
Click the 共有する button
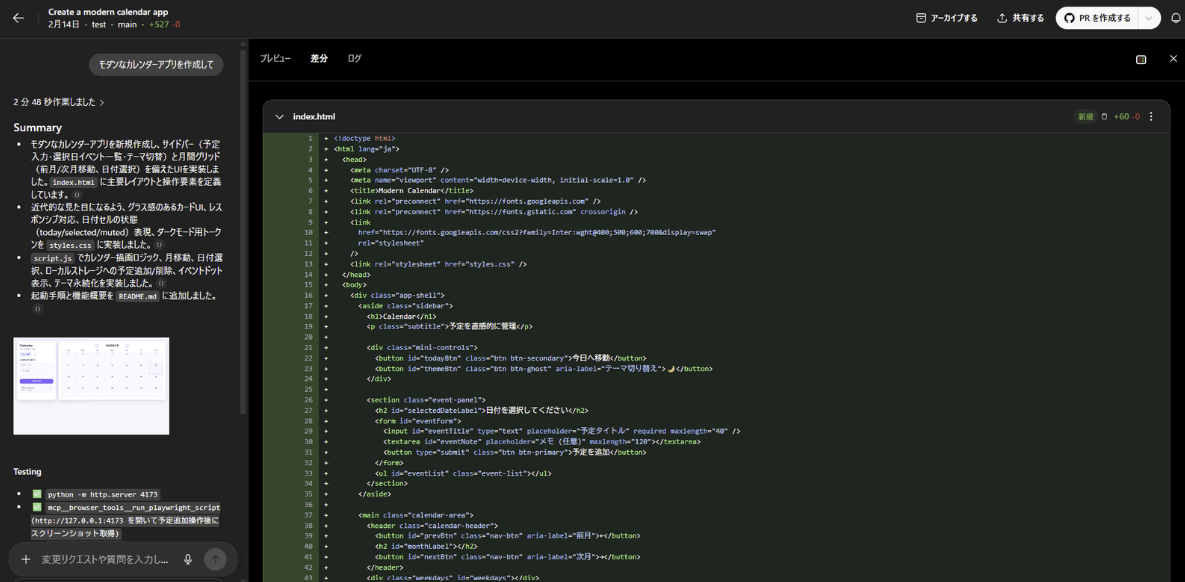[1020, 18]
